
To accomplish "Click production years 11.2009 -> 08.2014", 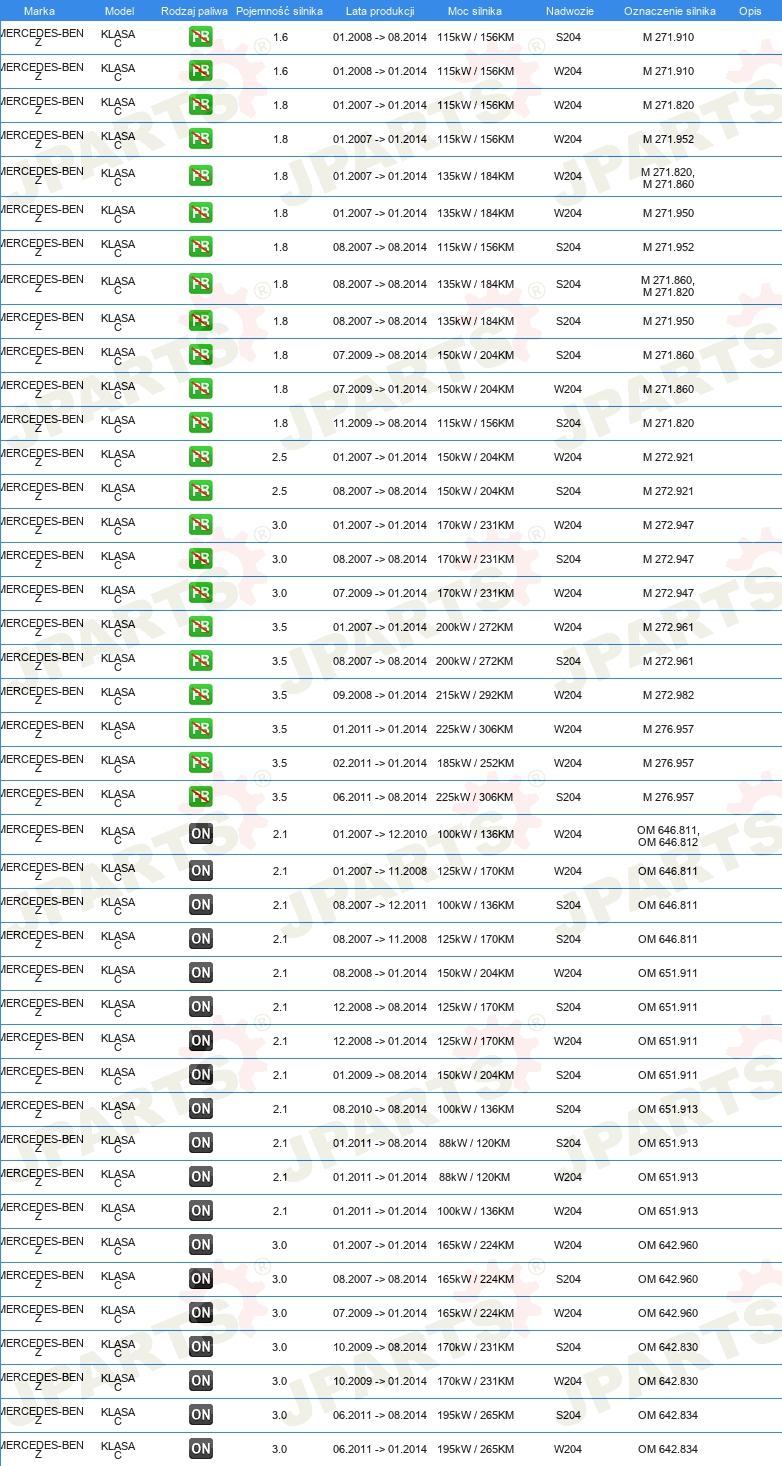I will (380, 423).
